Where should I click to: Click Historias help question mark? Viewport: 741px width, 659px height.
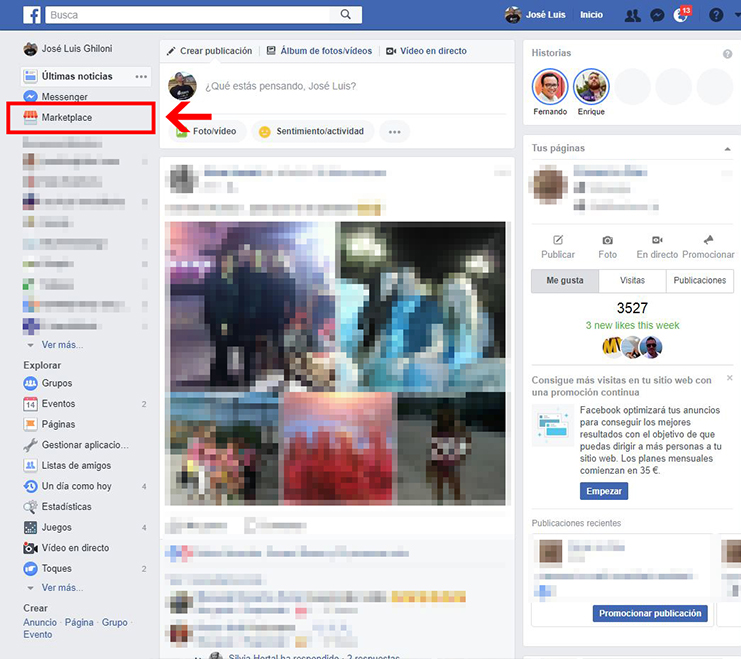click(727, 54)
